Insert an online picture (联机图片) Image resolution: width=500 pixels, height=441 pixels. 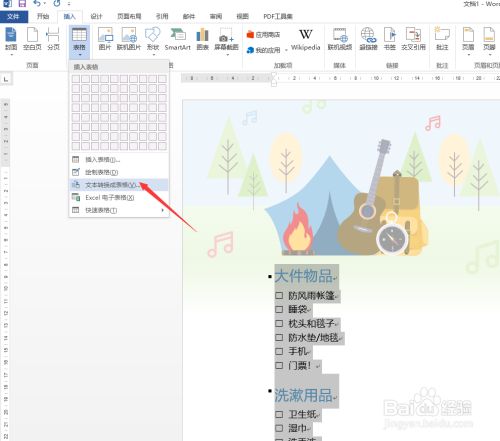point(129,39)
